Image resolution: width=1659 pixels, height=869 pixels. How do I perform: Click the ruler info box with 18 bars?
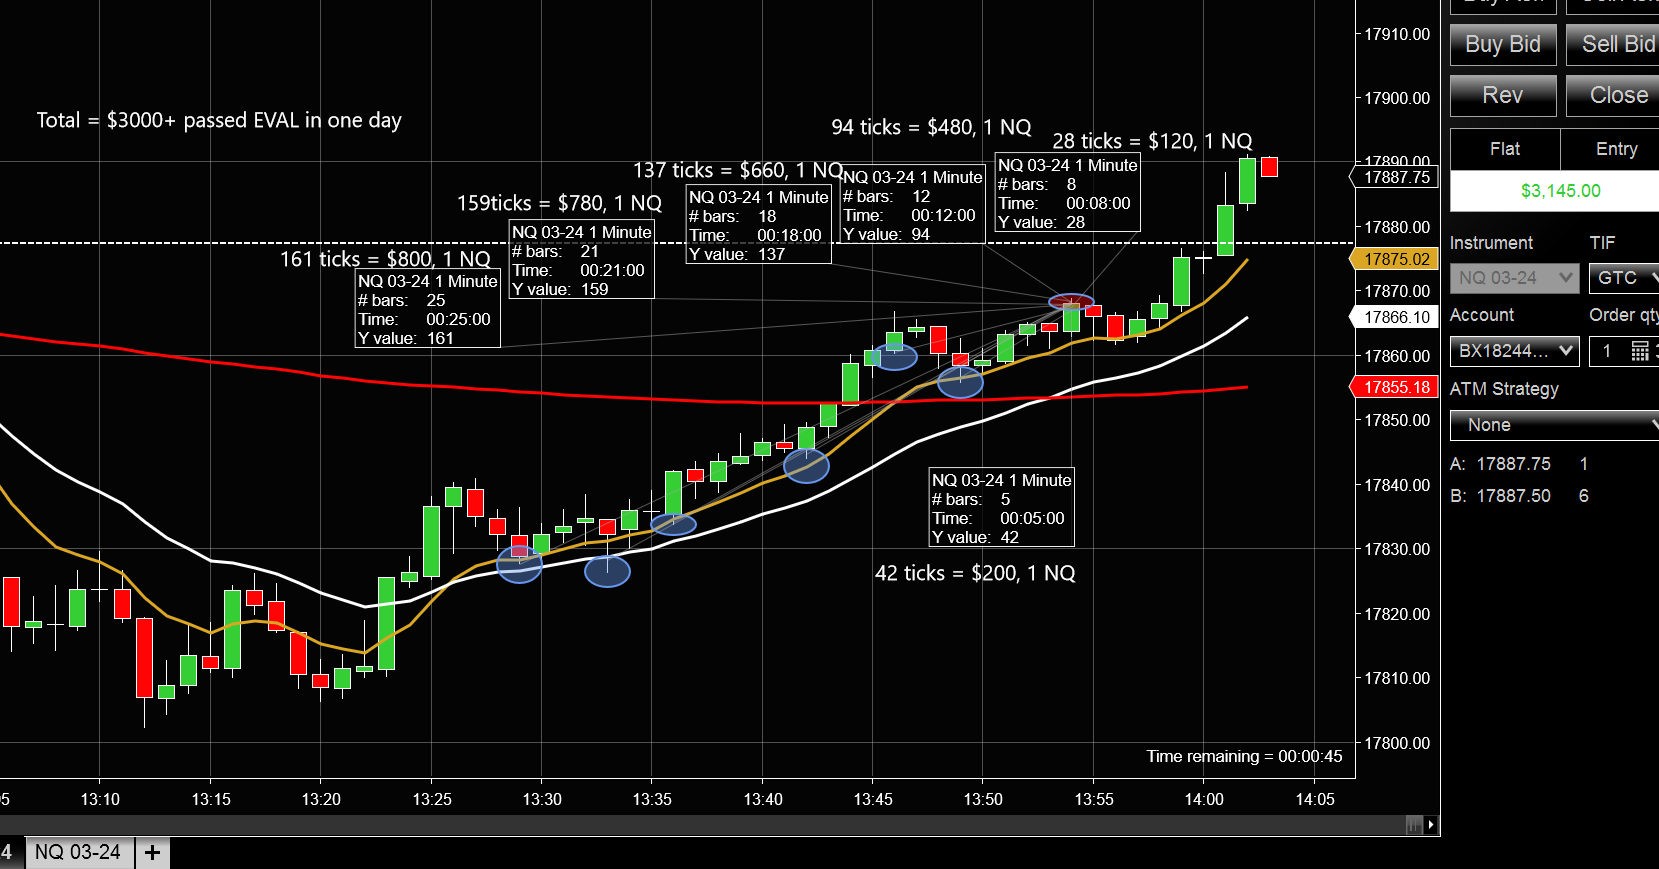(x=759, y=225)
